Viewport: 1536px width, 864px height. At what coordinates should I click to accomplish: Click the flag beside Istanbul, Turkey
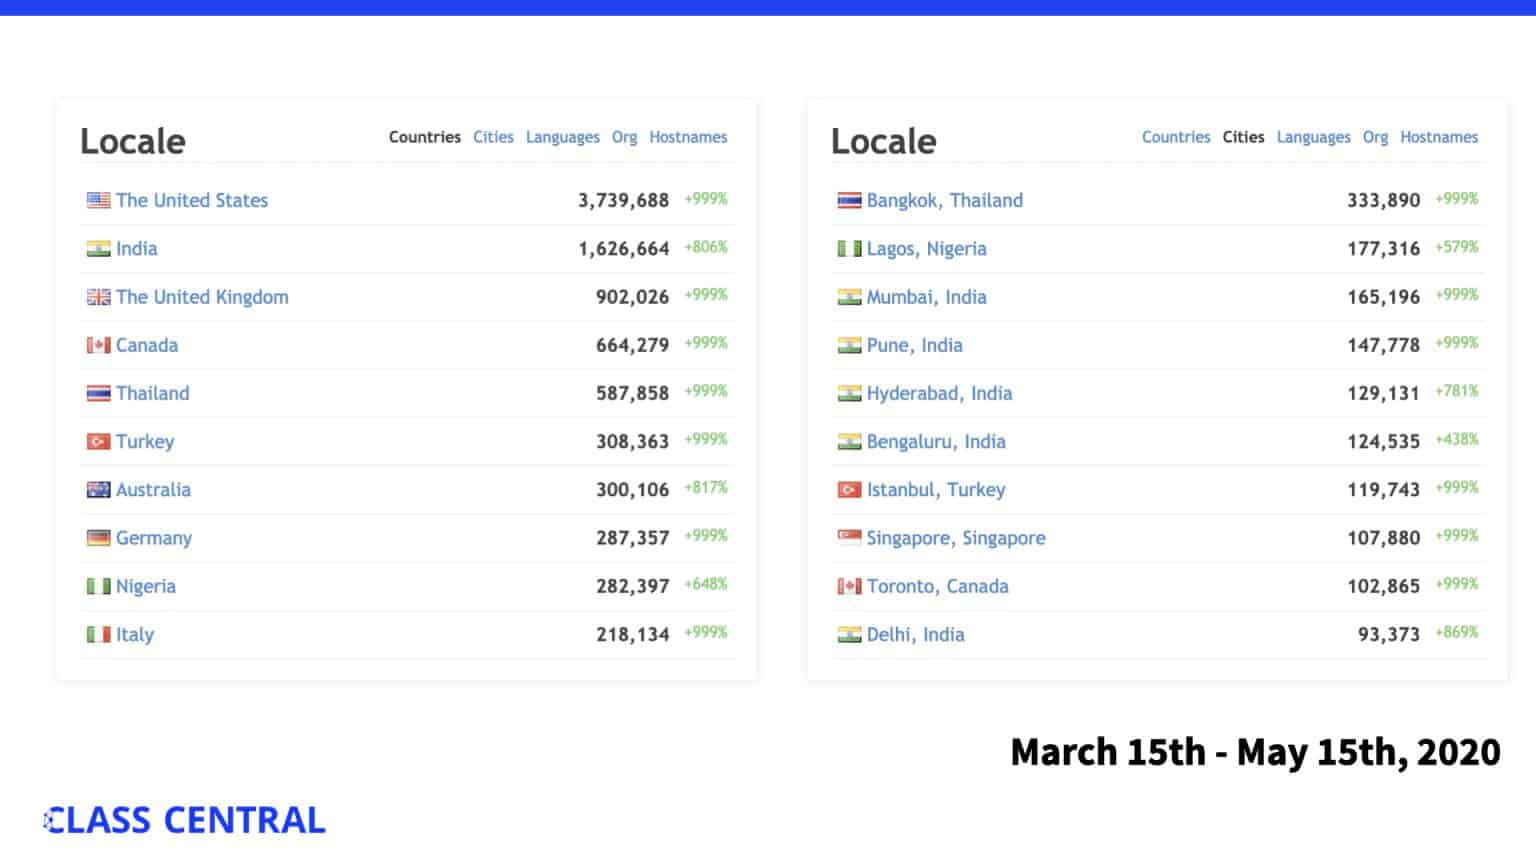pyautogui.click(x=849, y=490)
